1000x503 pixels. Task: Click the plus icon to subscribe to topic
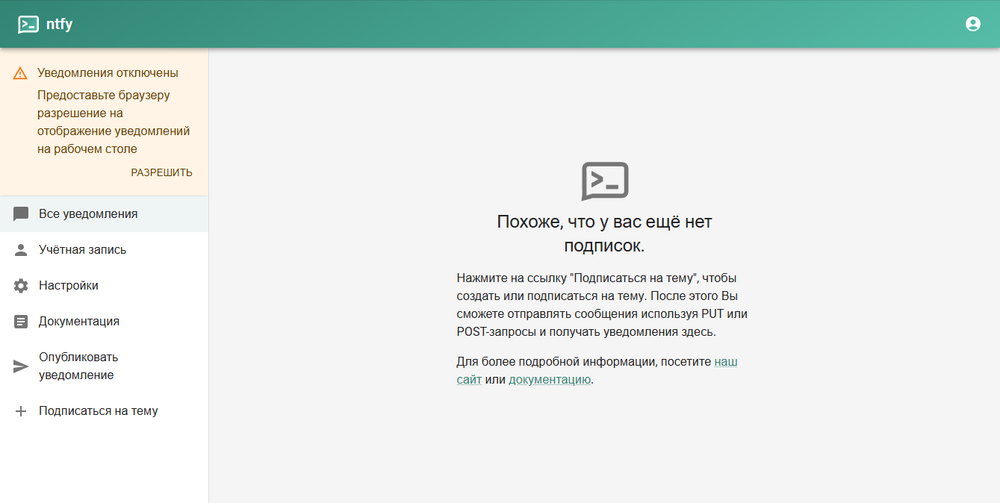pos(20,411)
